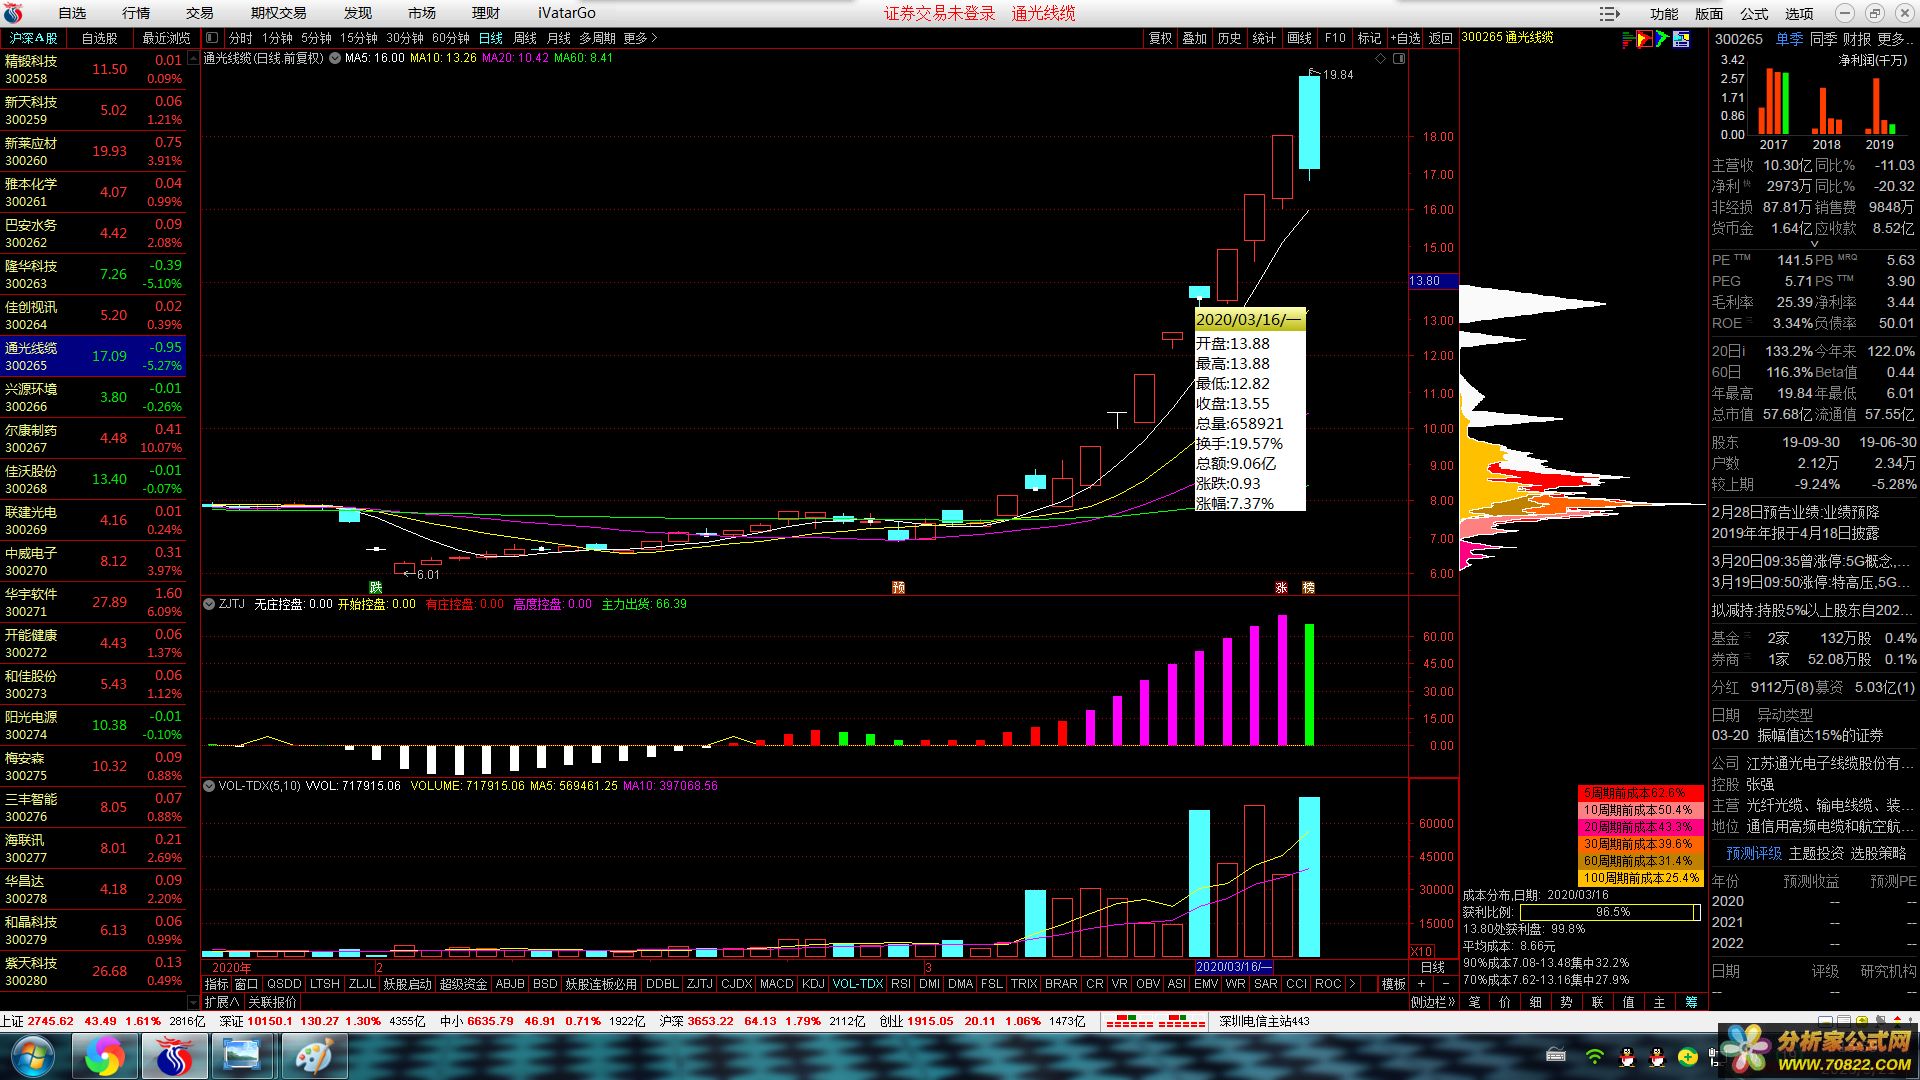1920x1080 pixels.
Task: Open the 交易 menu
Action: coord(200,13)
